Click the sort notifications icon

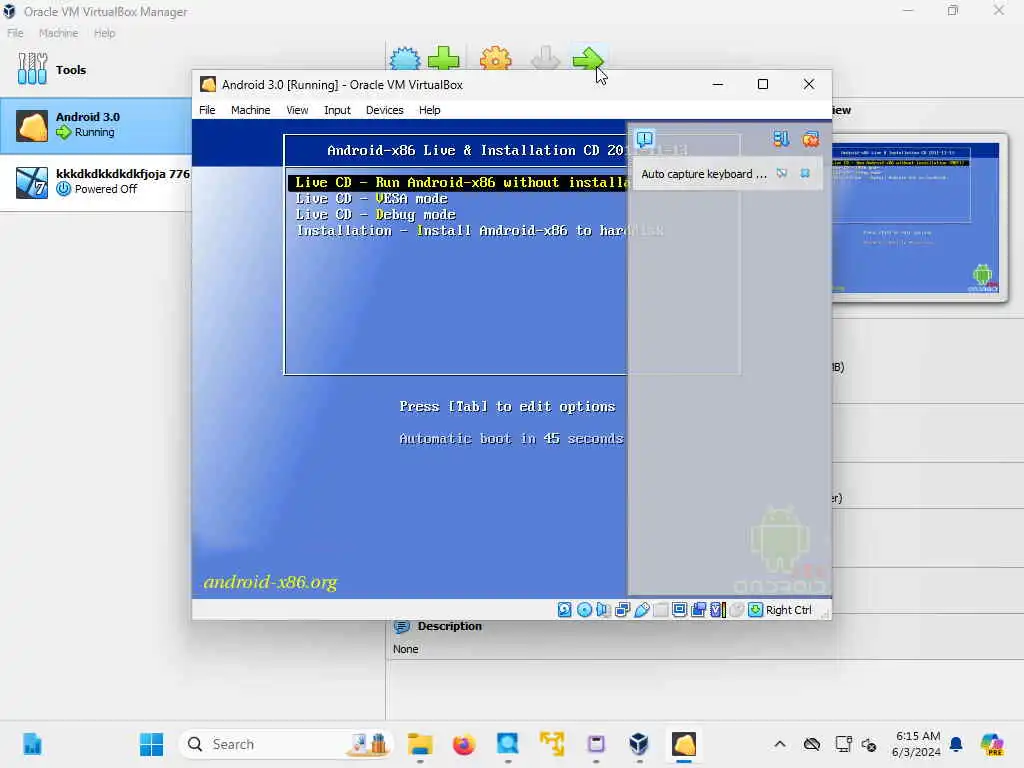coord(781,138)
